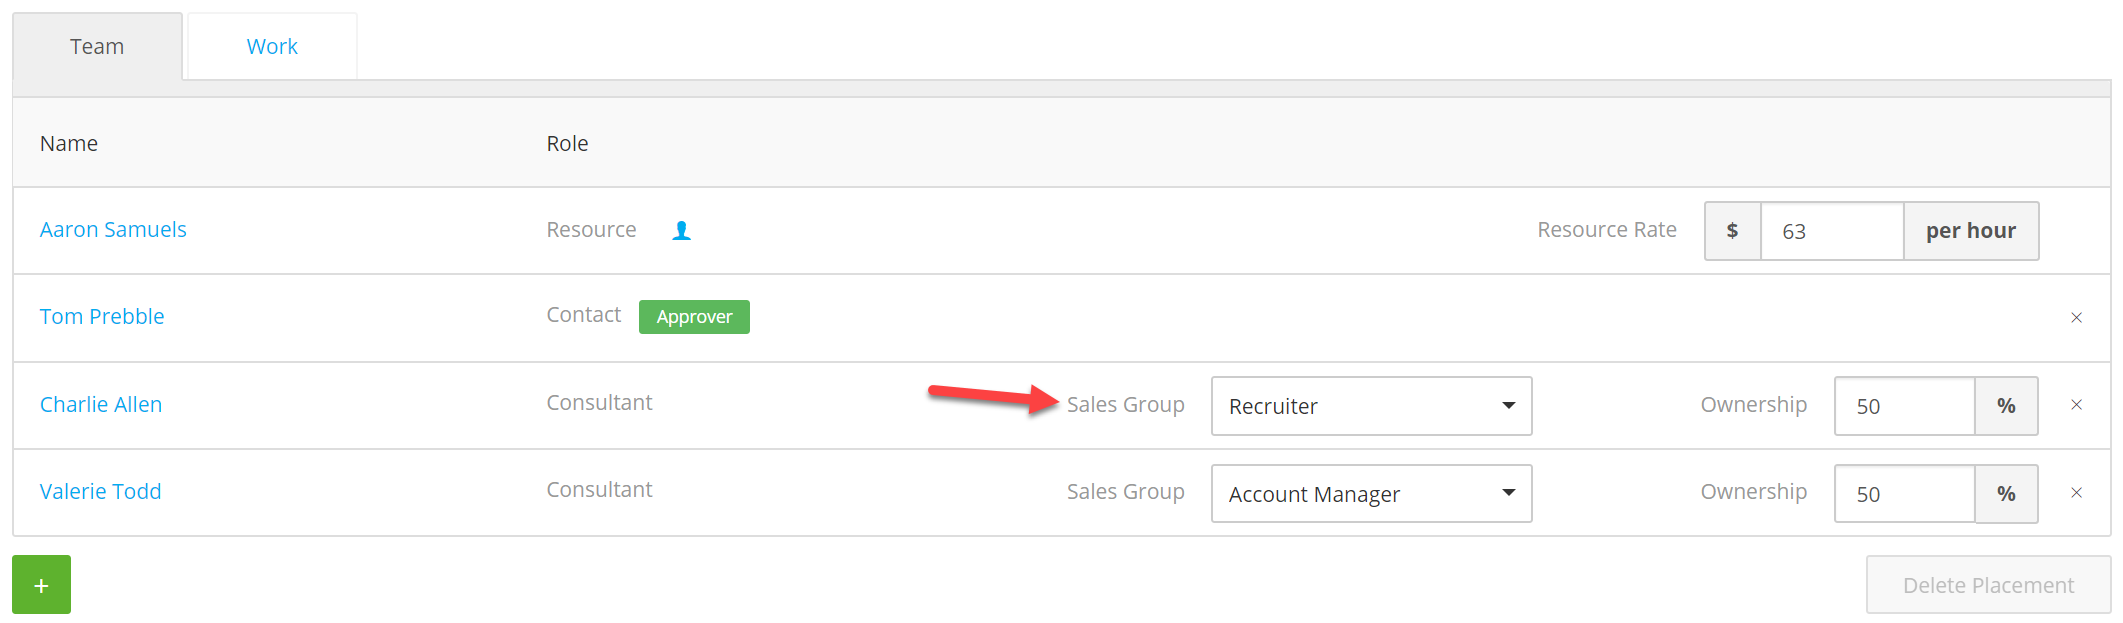Remove Valerie Todd with the X icon
Viewport: 2123px width, 623px height.
point(2076,493)
